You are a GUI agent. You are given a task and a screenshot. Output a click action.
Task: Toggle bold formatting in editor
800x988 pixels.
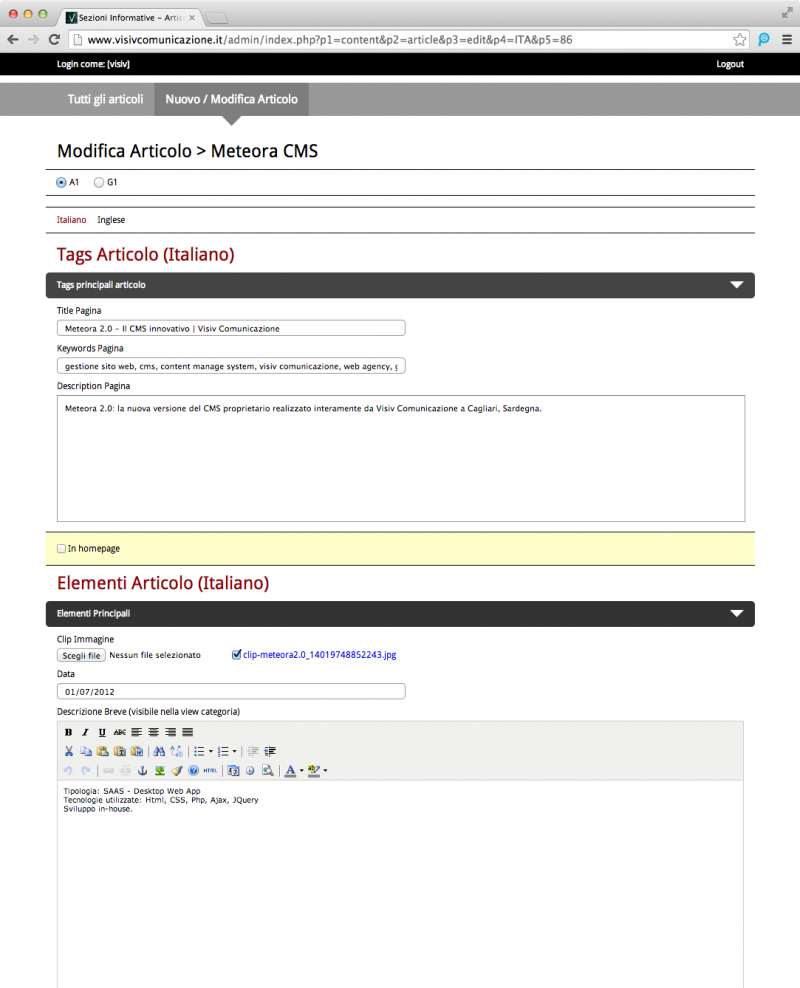tap(68, 732)
